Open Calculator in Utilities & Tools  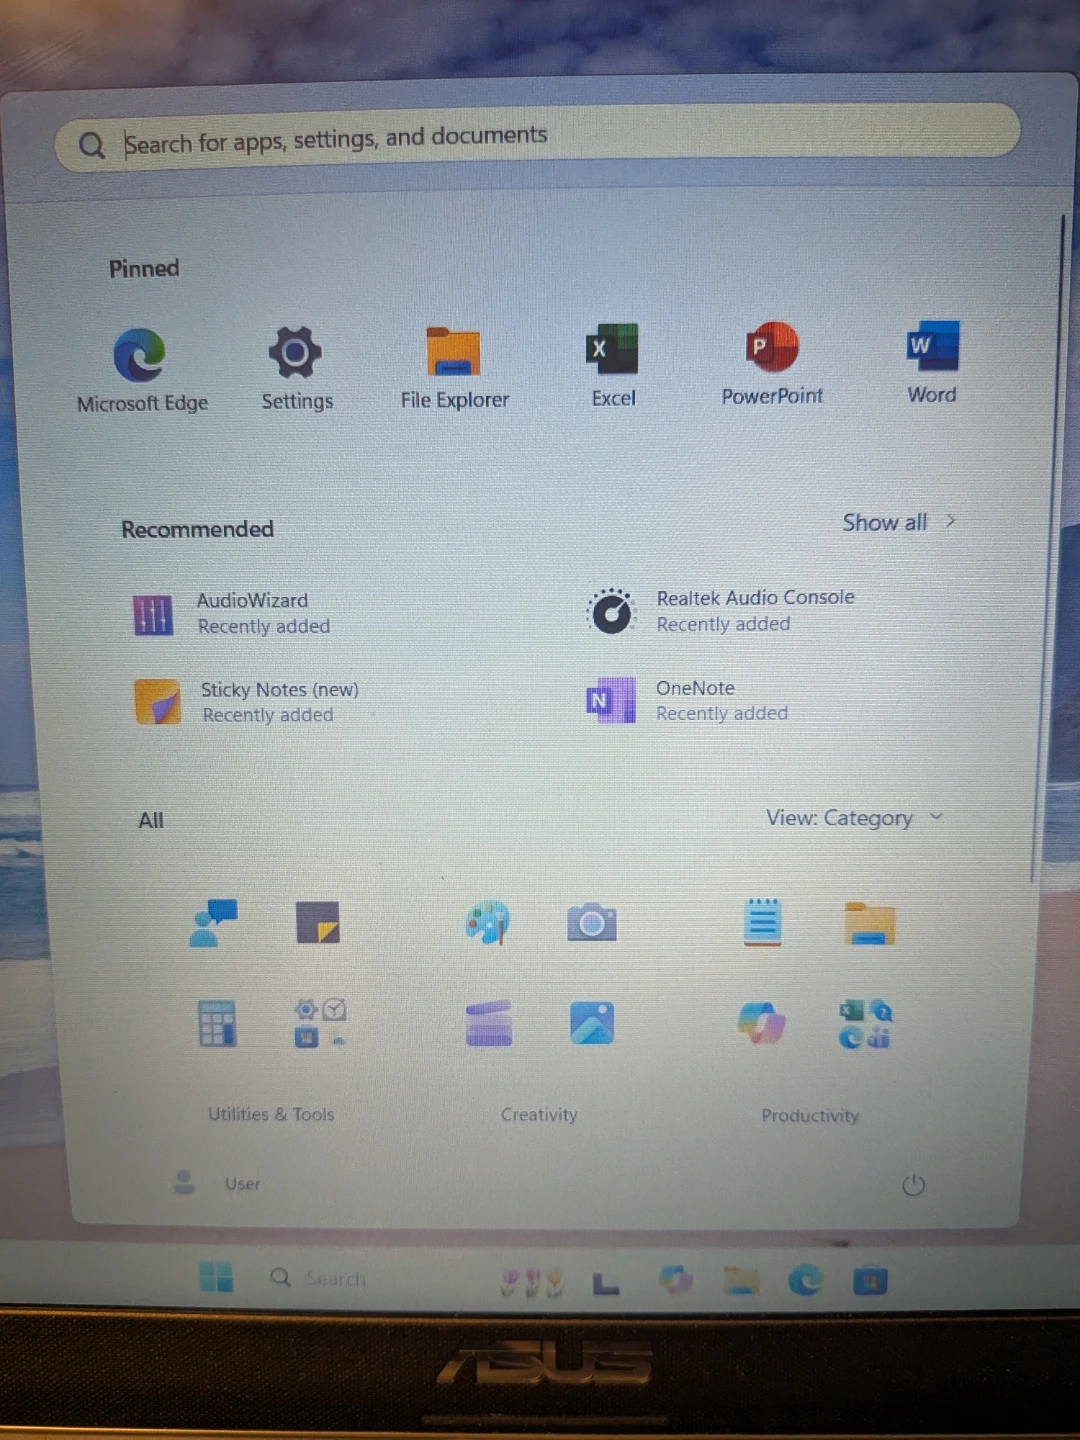point(217,1023)
